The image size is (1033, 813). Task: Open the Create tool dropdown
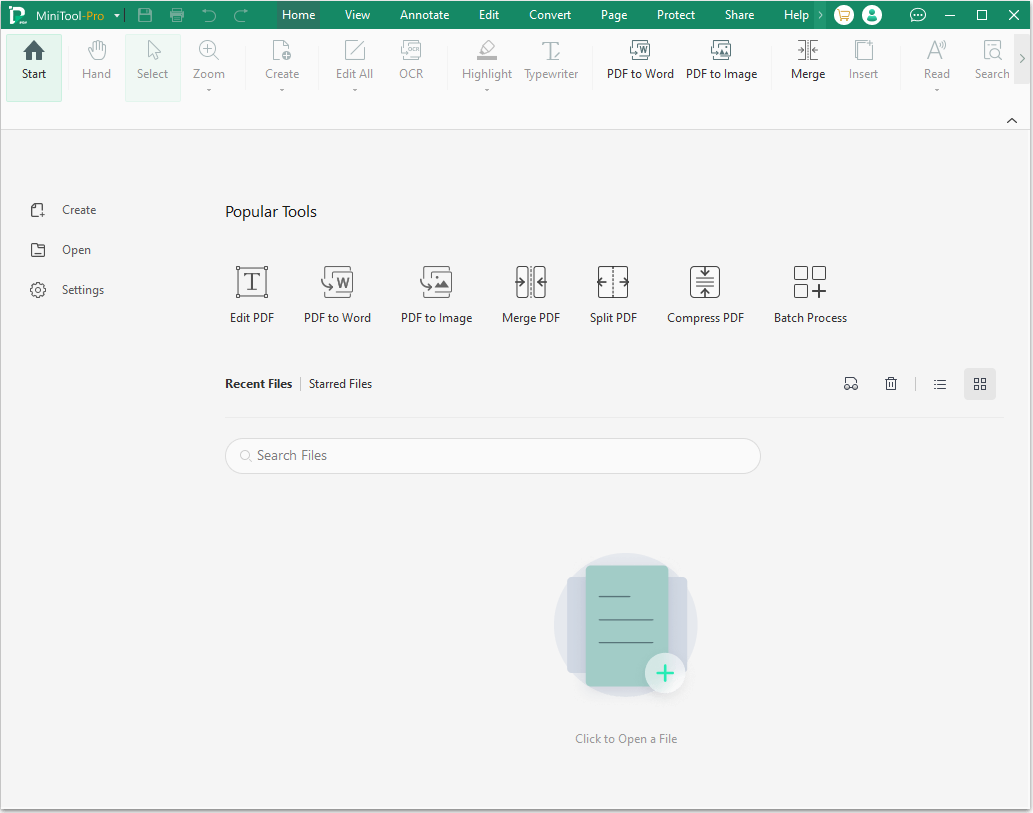(x=281, y=88)
